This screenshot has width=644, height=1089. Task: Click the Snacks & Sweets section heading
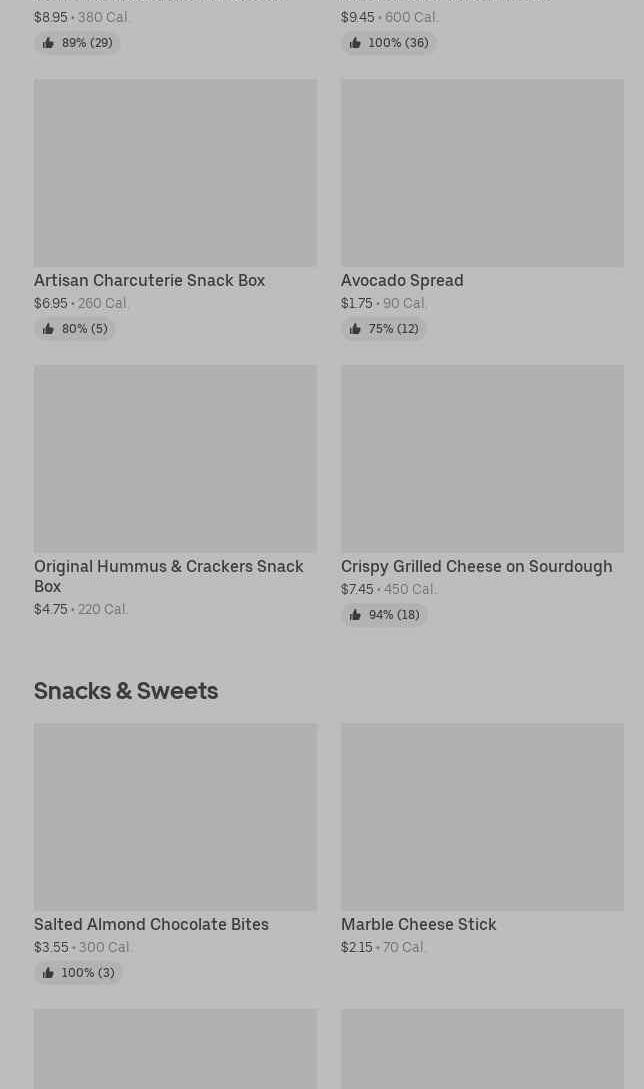126,691
